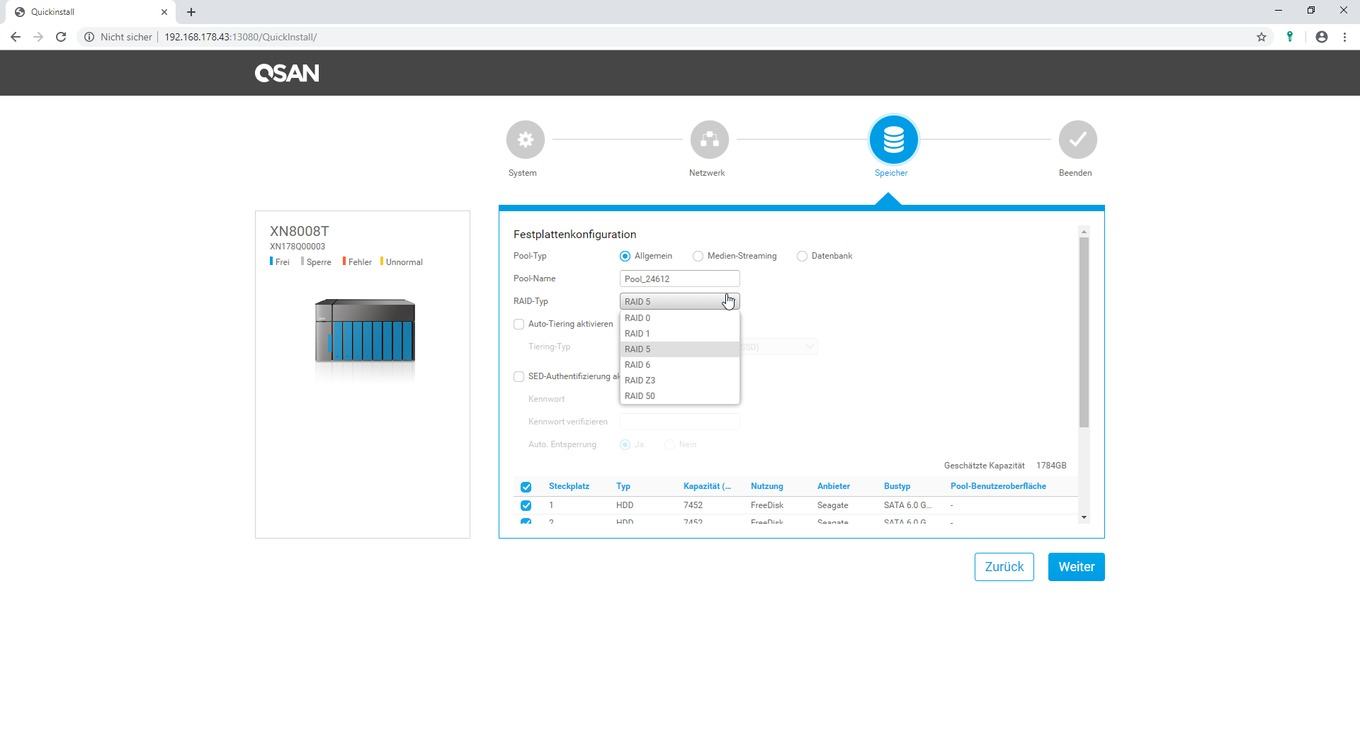Click the Weiter button

pyautogui.click(x=1076, y=567)
